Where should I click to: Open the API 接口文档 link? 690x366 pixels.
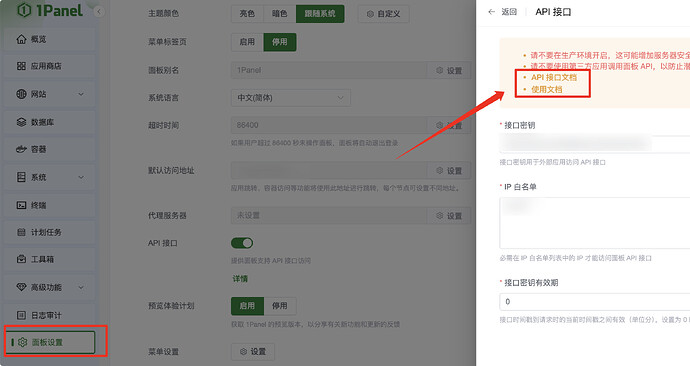click(x=554, y=77)
